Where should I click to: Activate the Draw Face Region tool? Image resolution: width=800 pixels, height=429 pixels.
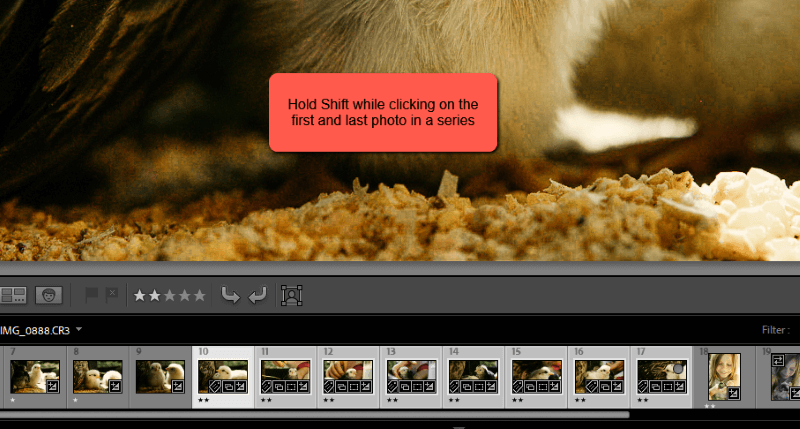click(292, 295)
